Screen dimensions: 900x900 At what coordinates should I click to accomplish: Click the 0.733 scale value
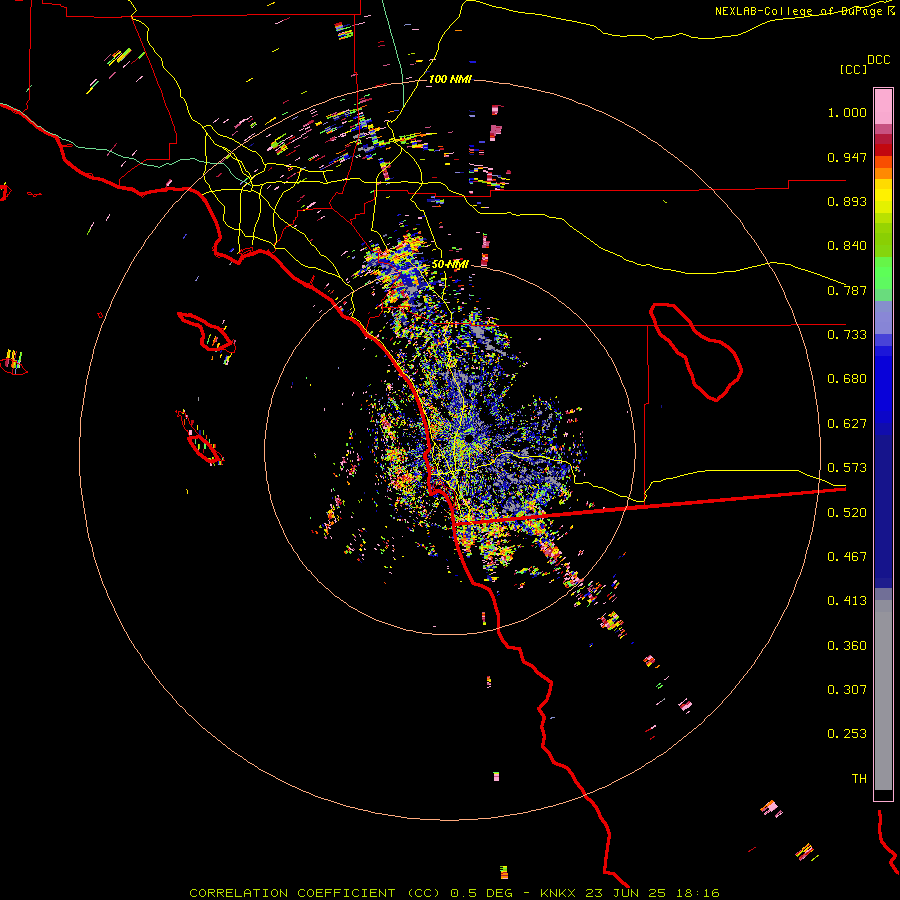847,335
